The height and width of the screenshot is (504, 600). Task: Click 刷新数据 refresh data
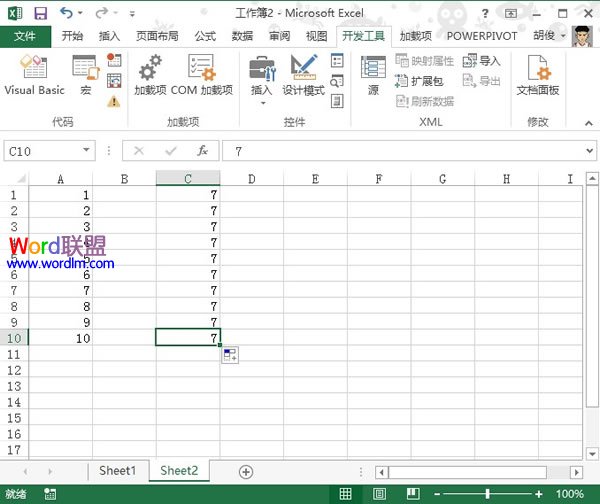pyautogui.click(x=424, y=101)
